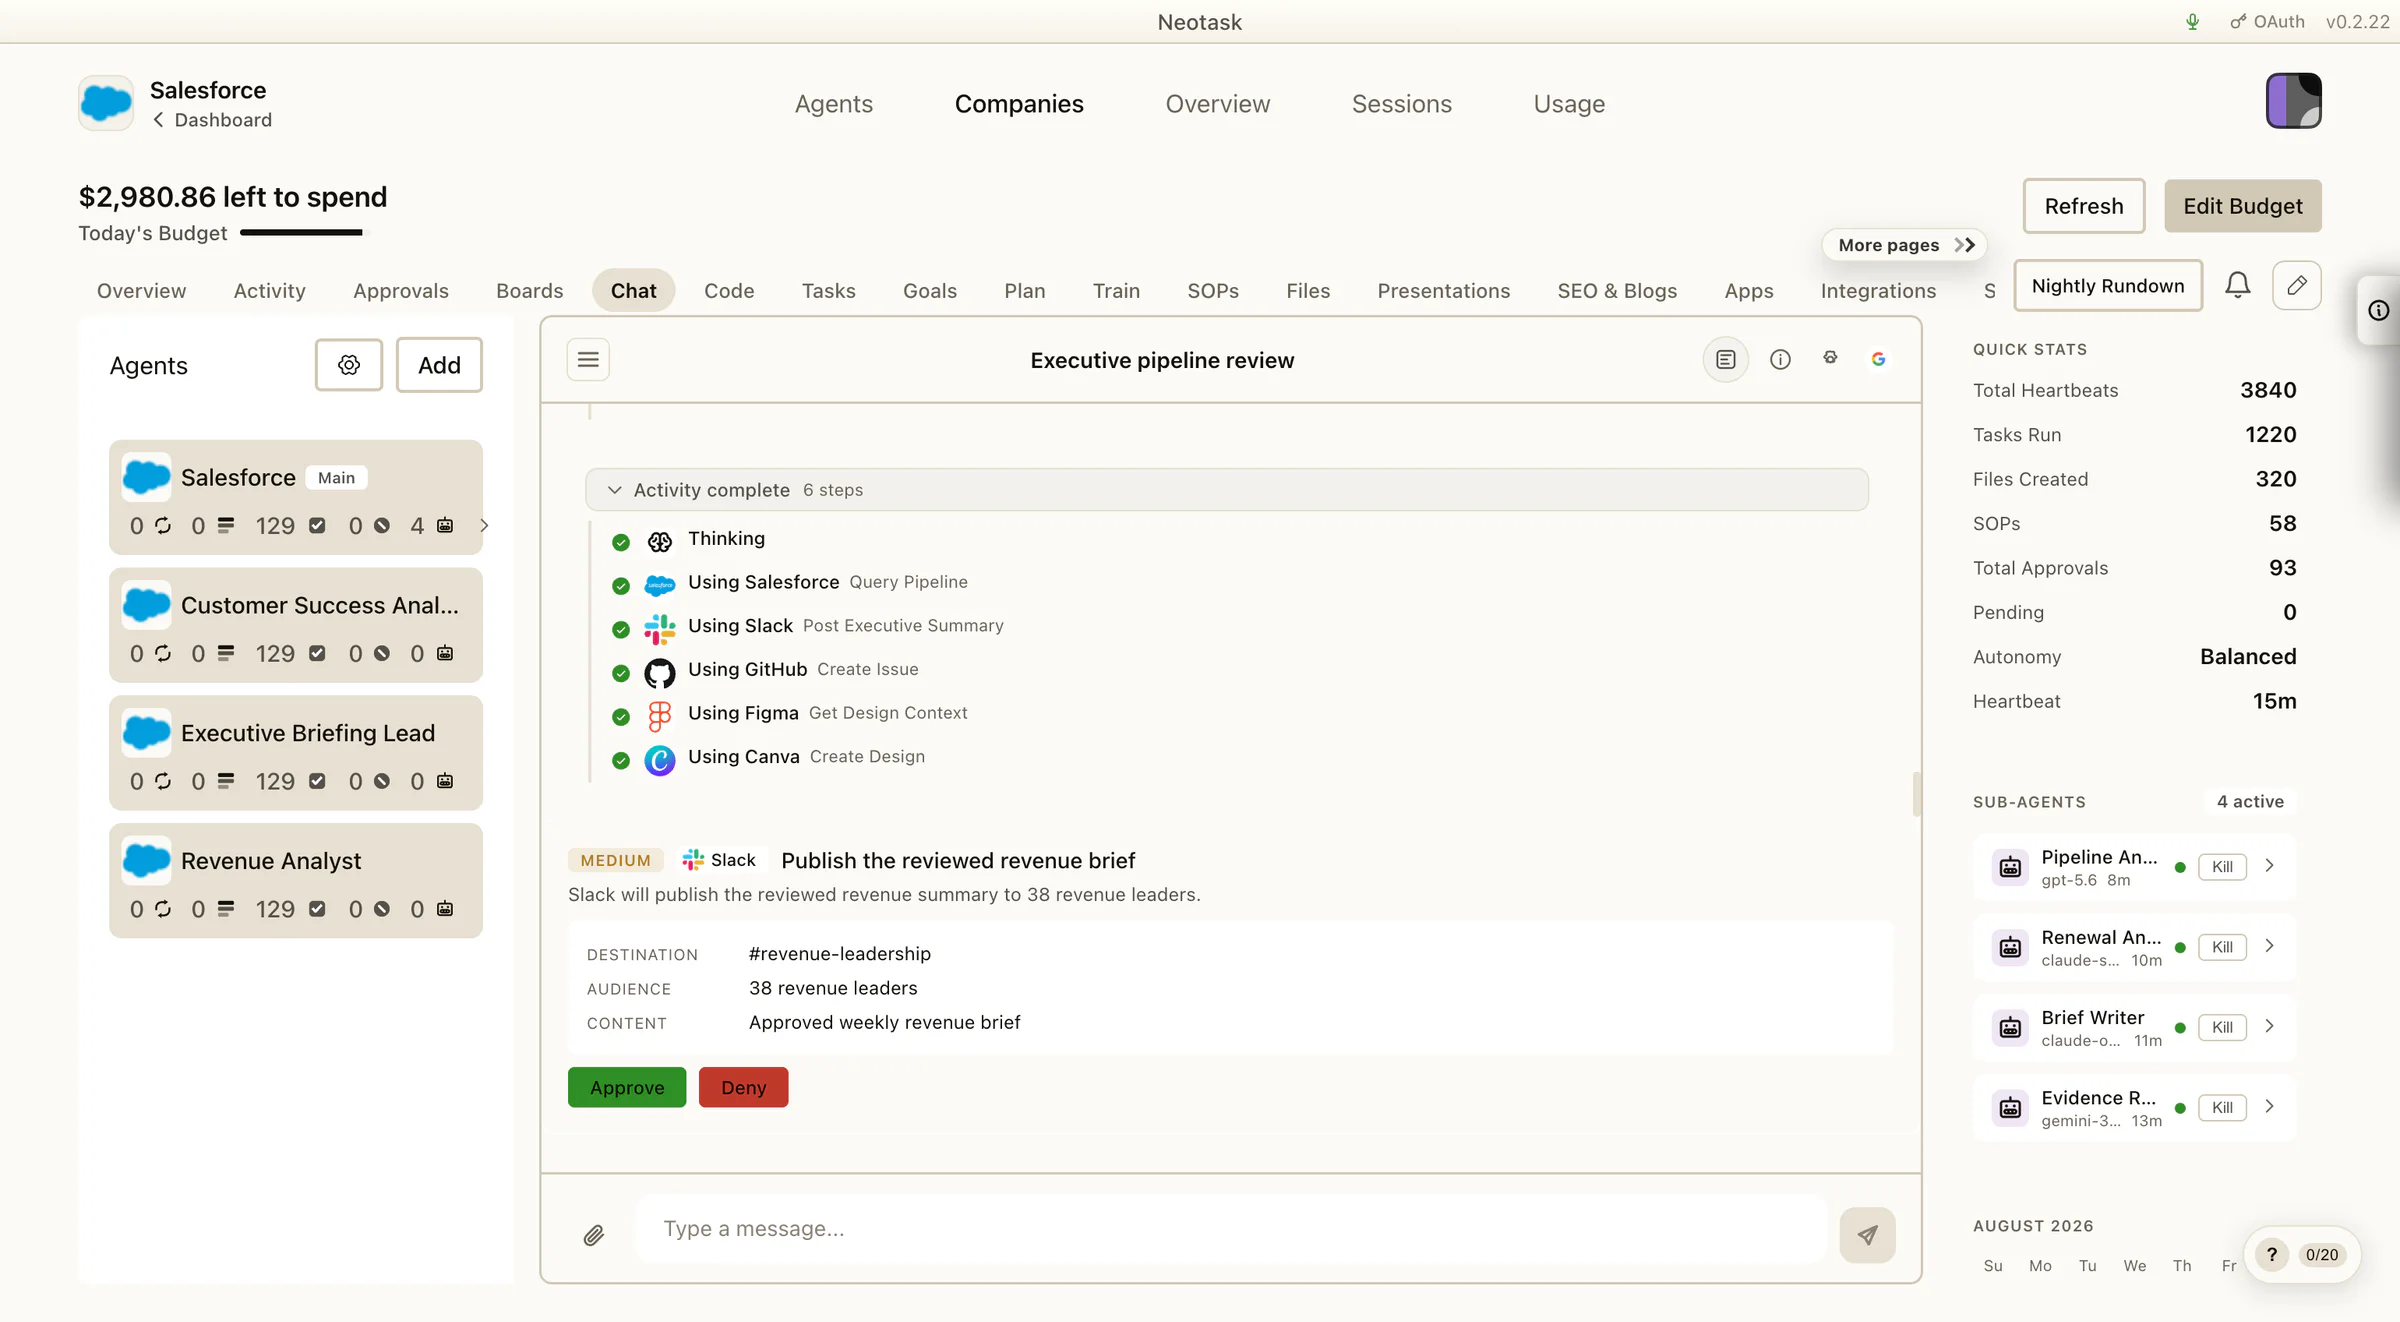Image resolution: width=2400 pixels, height=1322 pixels.
Task: Click the side info panel handle icon
Action: (2379, 310)
